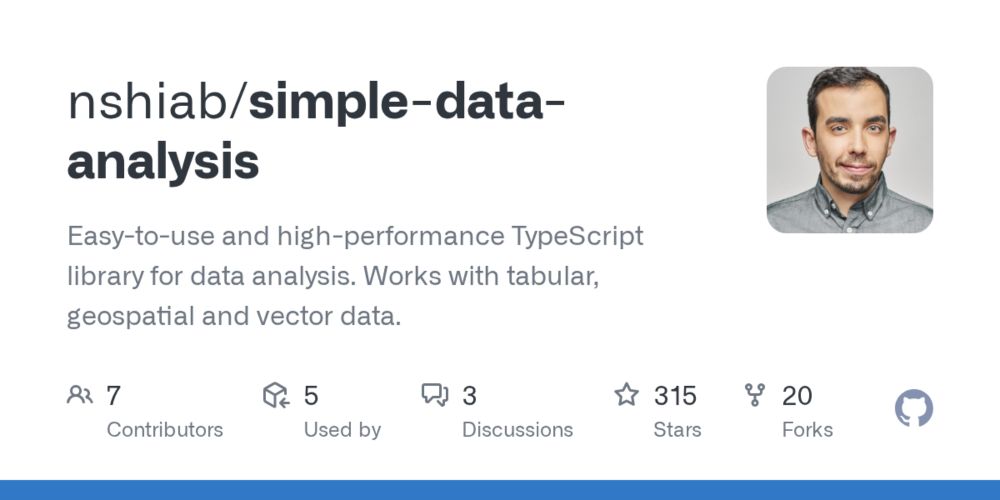This screenshot has height=500, width=1000.
Task: Select the "Discussions" label
Action: (x=517, y=430)
